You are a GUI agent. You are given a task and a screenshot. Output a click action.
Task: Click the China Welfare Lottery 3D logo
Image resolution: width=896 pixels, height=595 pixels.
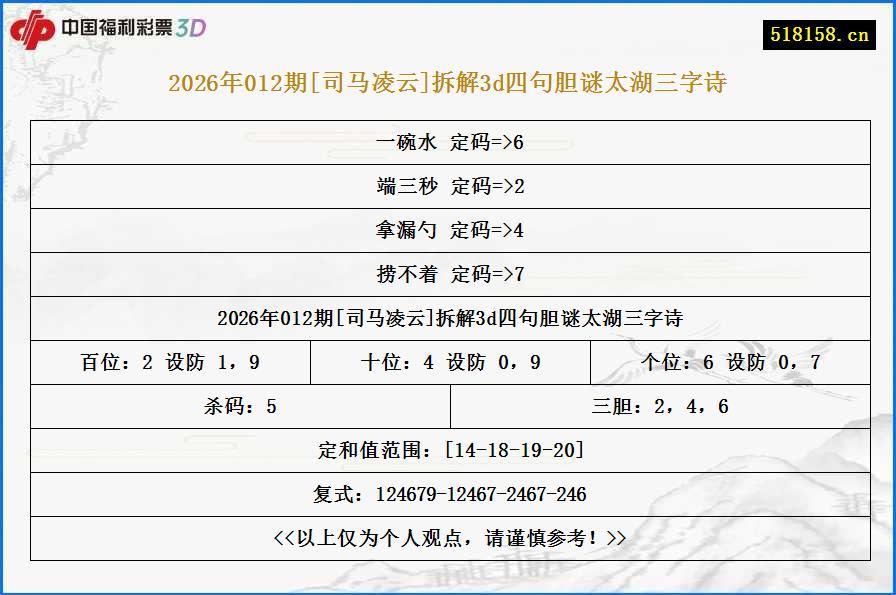tap(108, 29)
